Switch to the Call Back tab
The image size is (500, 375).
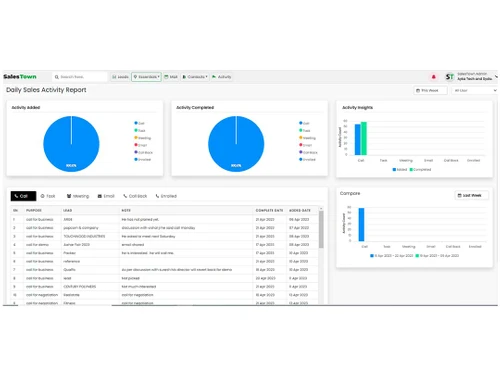pyautogui.click(x=135, y=196)
